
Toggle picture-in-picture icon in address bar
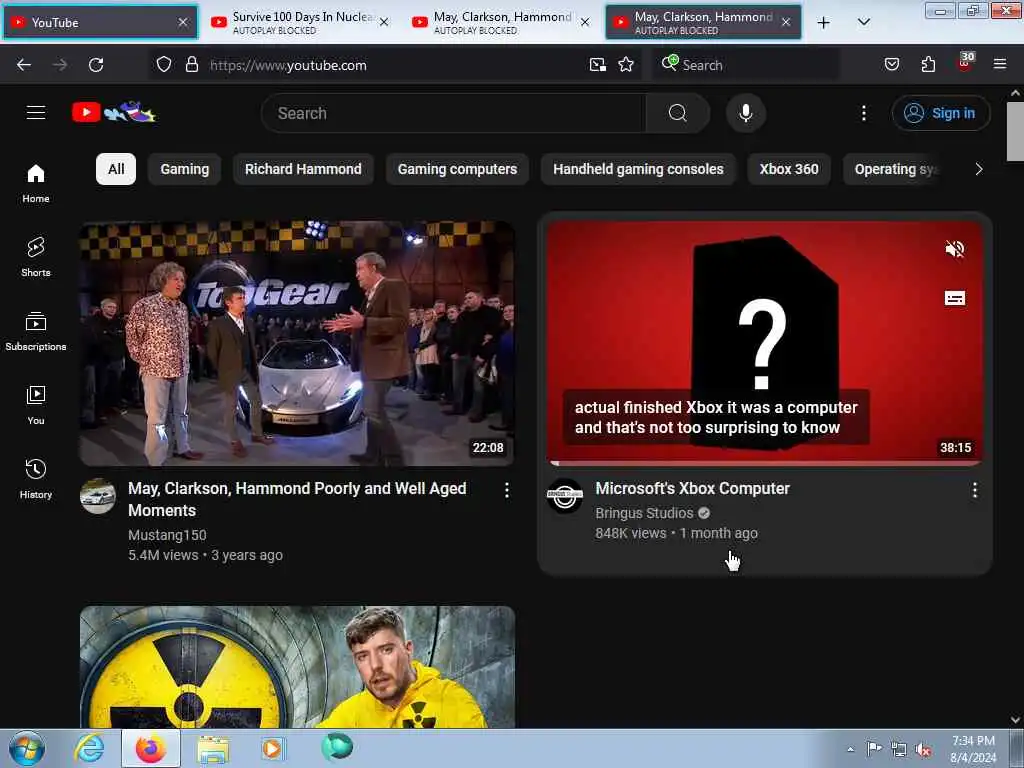coord(598,64)
